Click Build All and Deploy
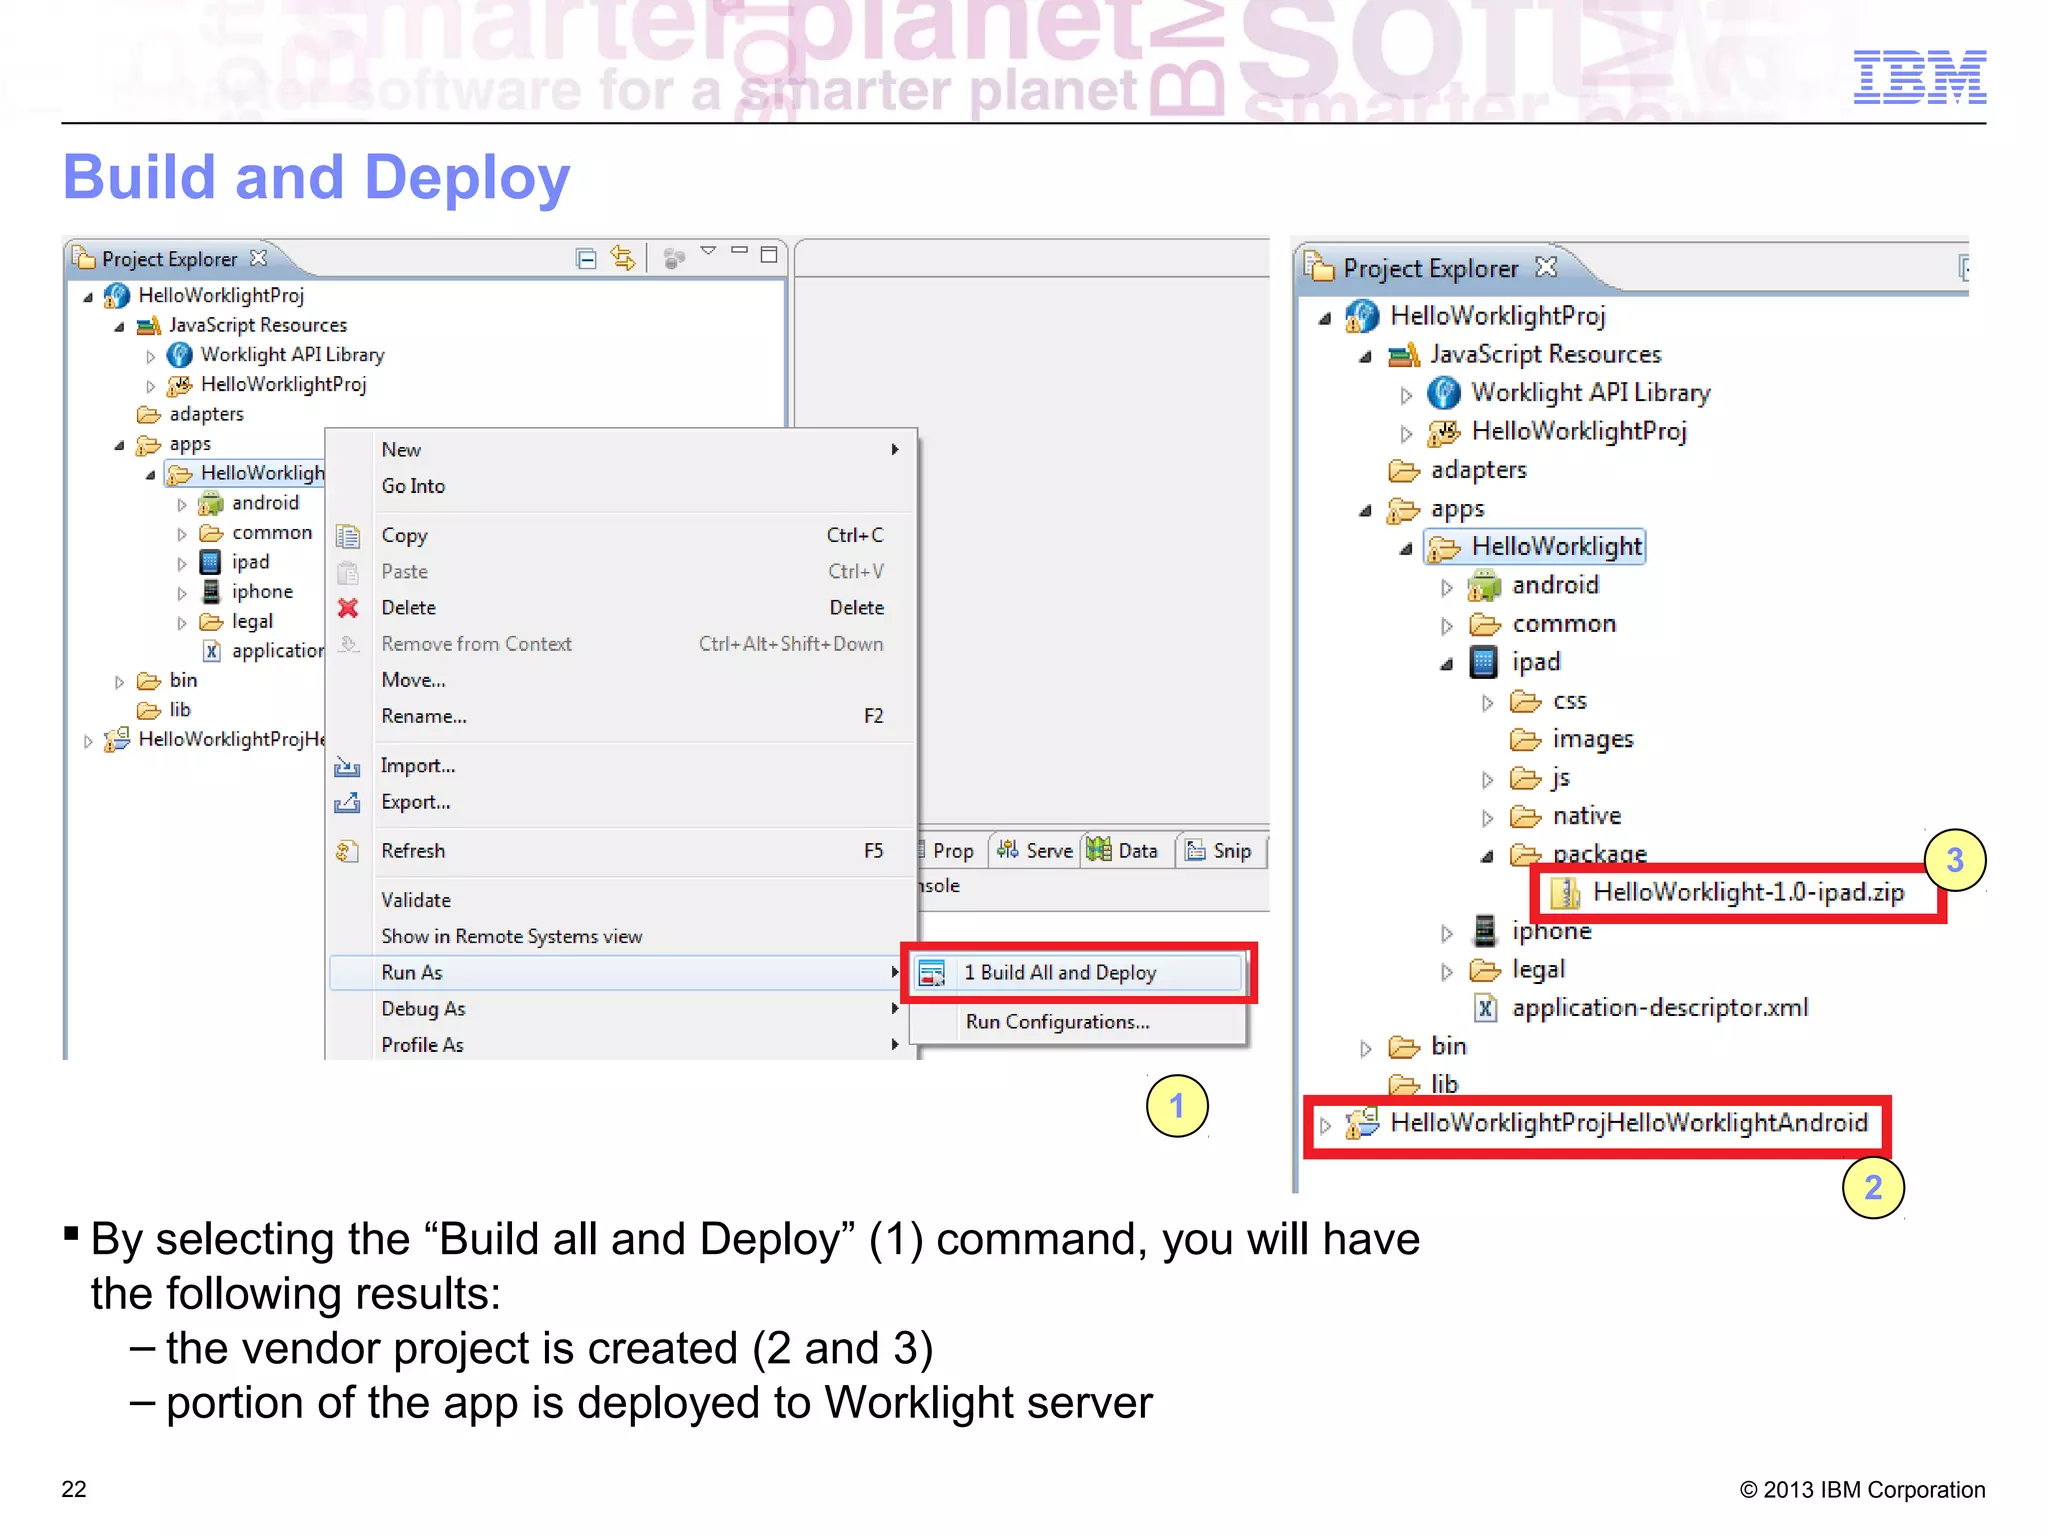Image resolution: width=2048 pixels, height=1536 pixels. point(1079,973)
